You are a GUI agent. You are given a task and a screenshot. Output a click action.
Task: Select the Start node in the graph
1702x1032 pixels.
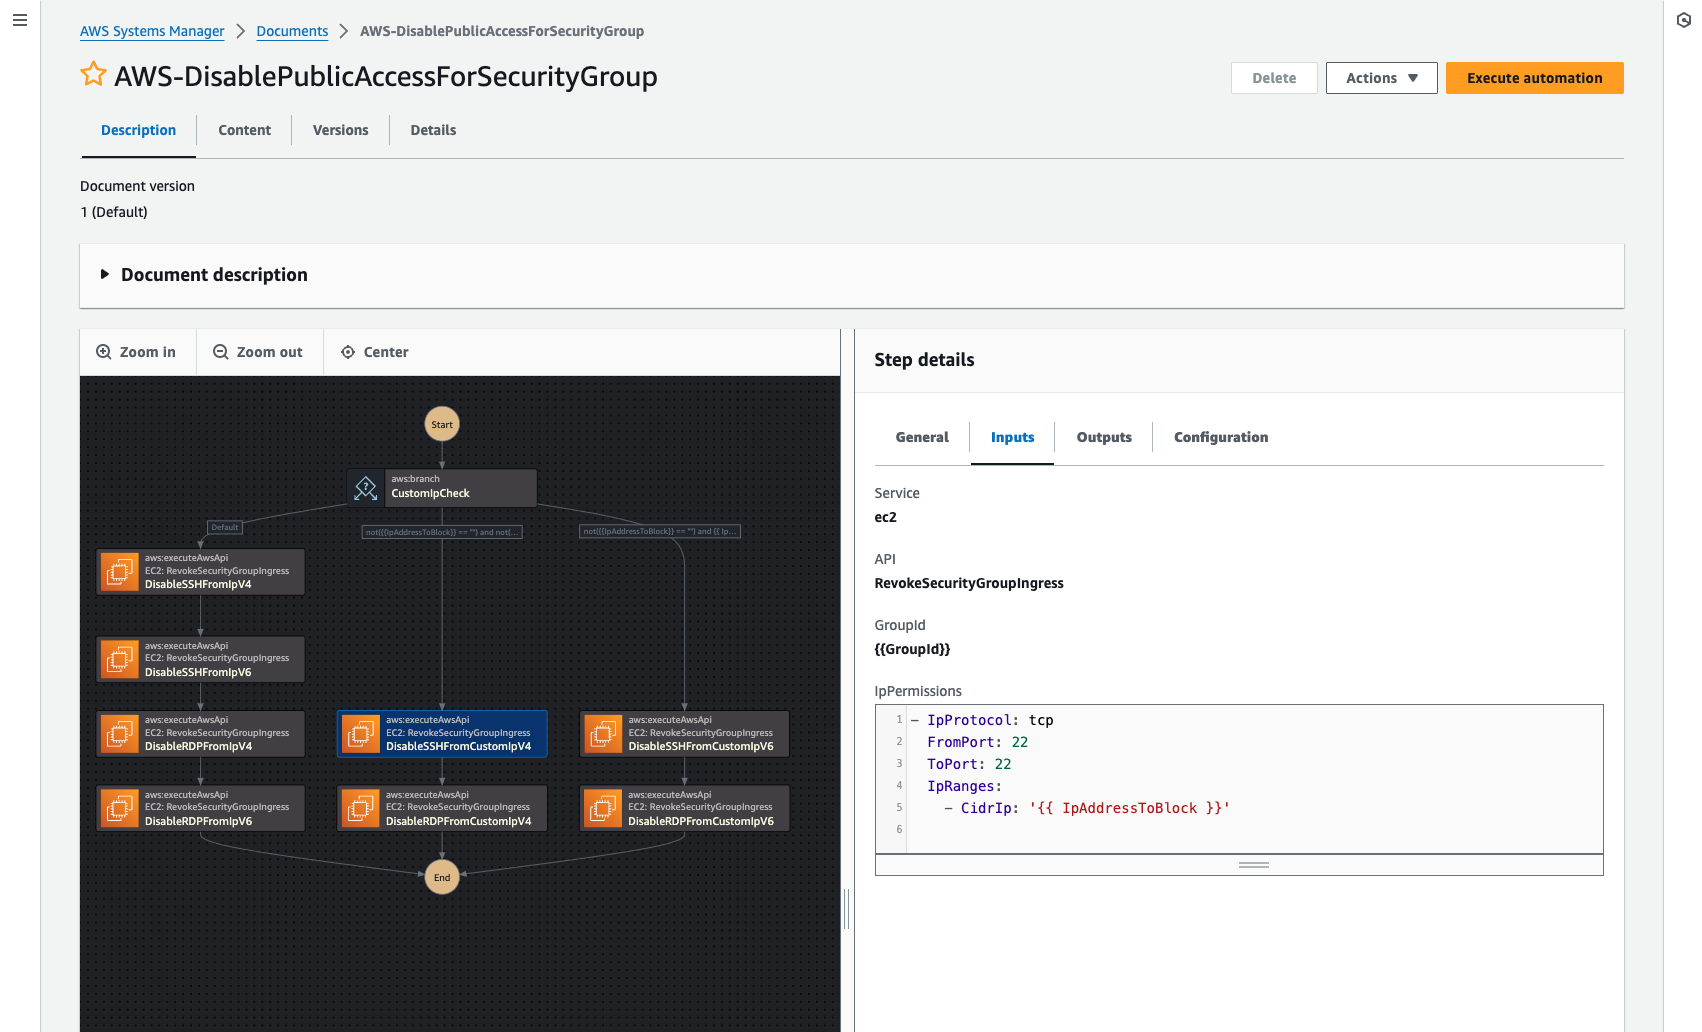442,424
